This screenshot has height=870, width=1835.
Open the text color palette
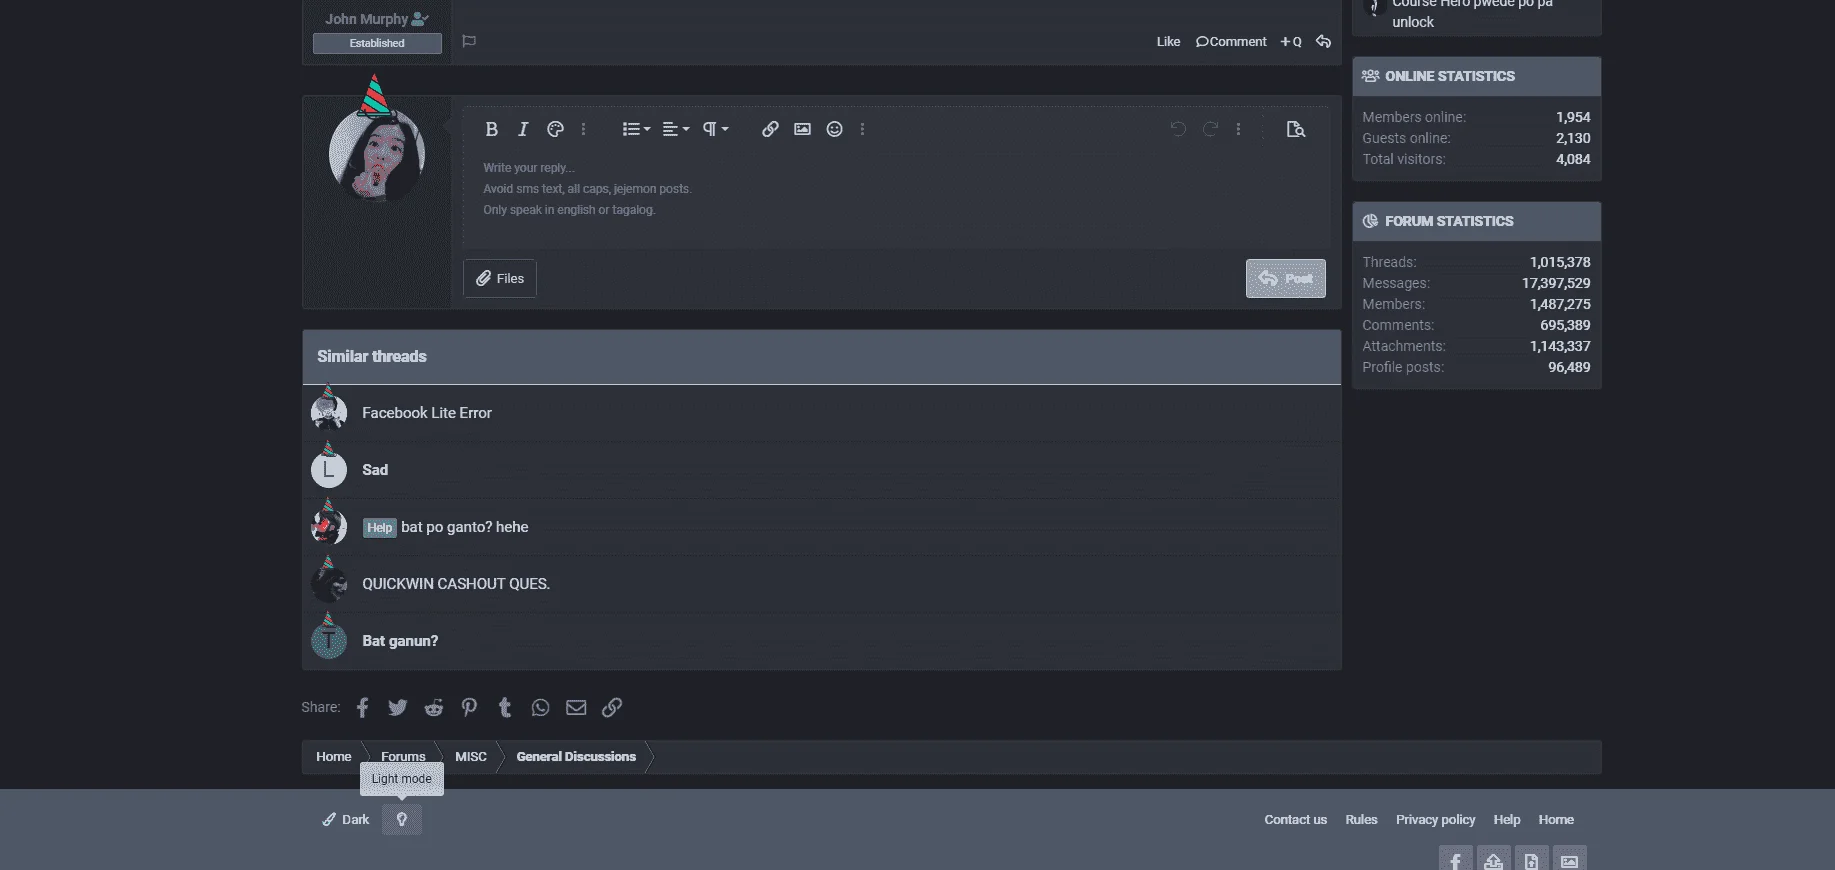point(555,129)
